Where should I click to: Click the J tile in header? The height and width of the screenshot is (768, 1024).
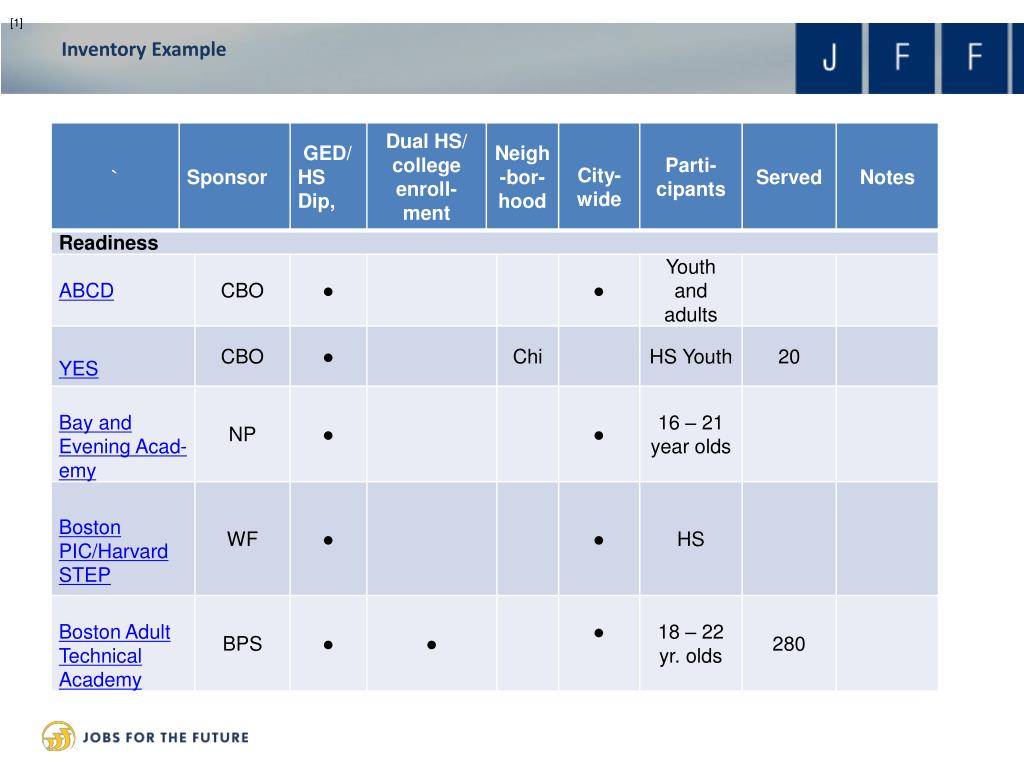[829, 58]
